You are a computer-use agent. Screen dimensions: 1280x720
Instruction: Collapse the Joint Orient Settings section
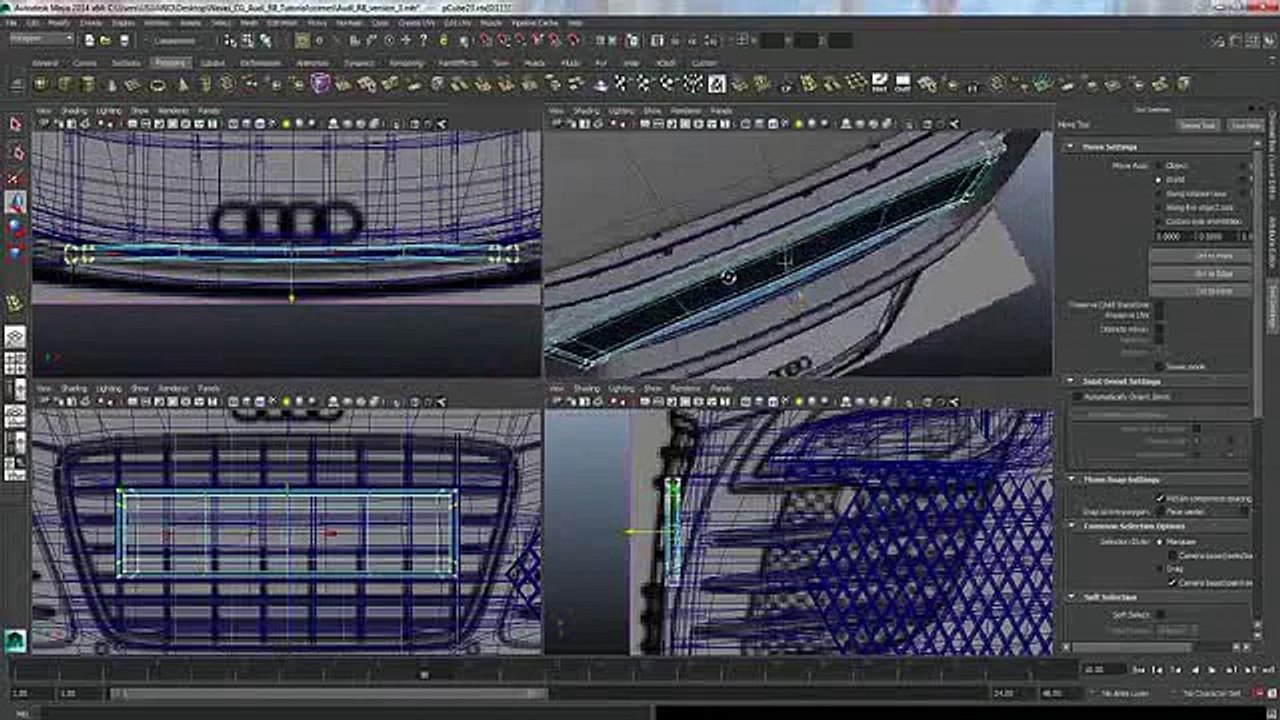(1070, 381)
